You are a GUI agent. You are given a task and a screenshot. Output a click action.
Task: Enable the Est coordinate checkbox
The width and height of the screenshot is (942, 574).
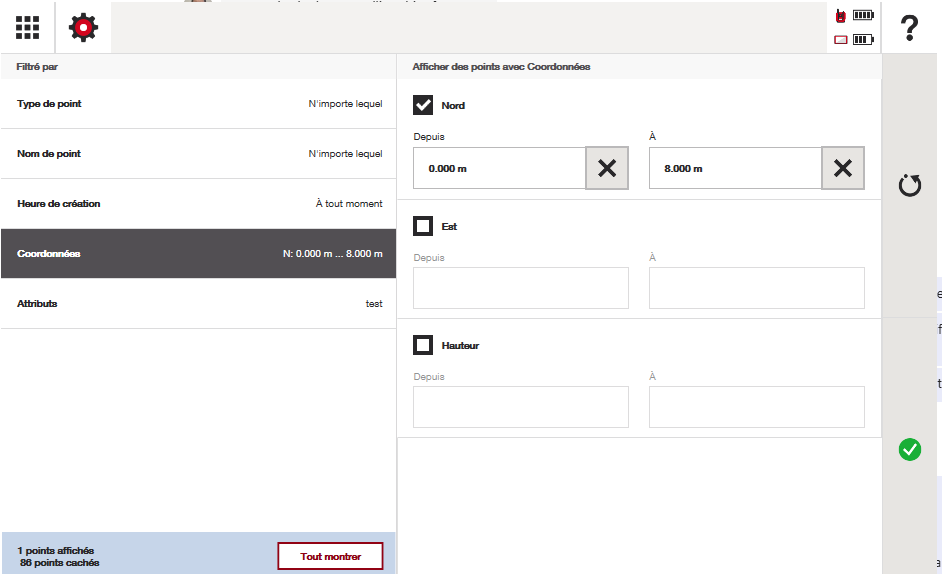[x=423, y=226]
